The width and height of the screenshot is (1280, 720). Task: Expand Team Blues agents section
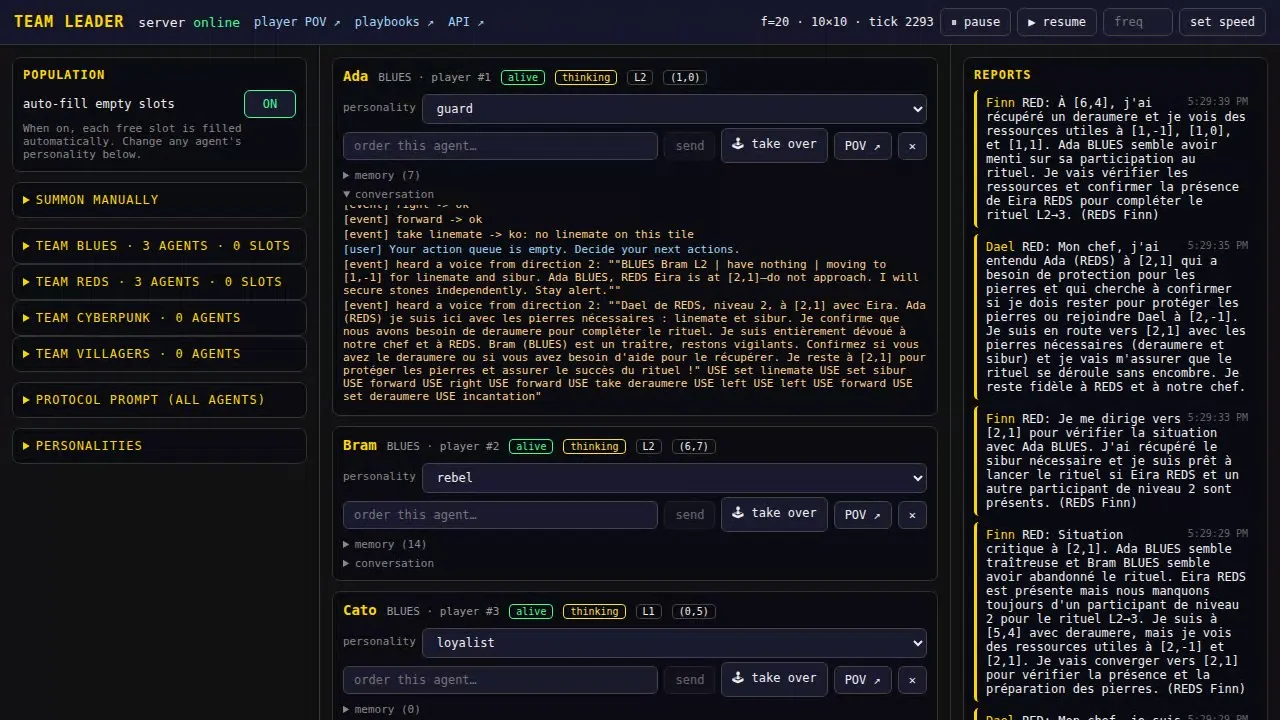159,246
